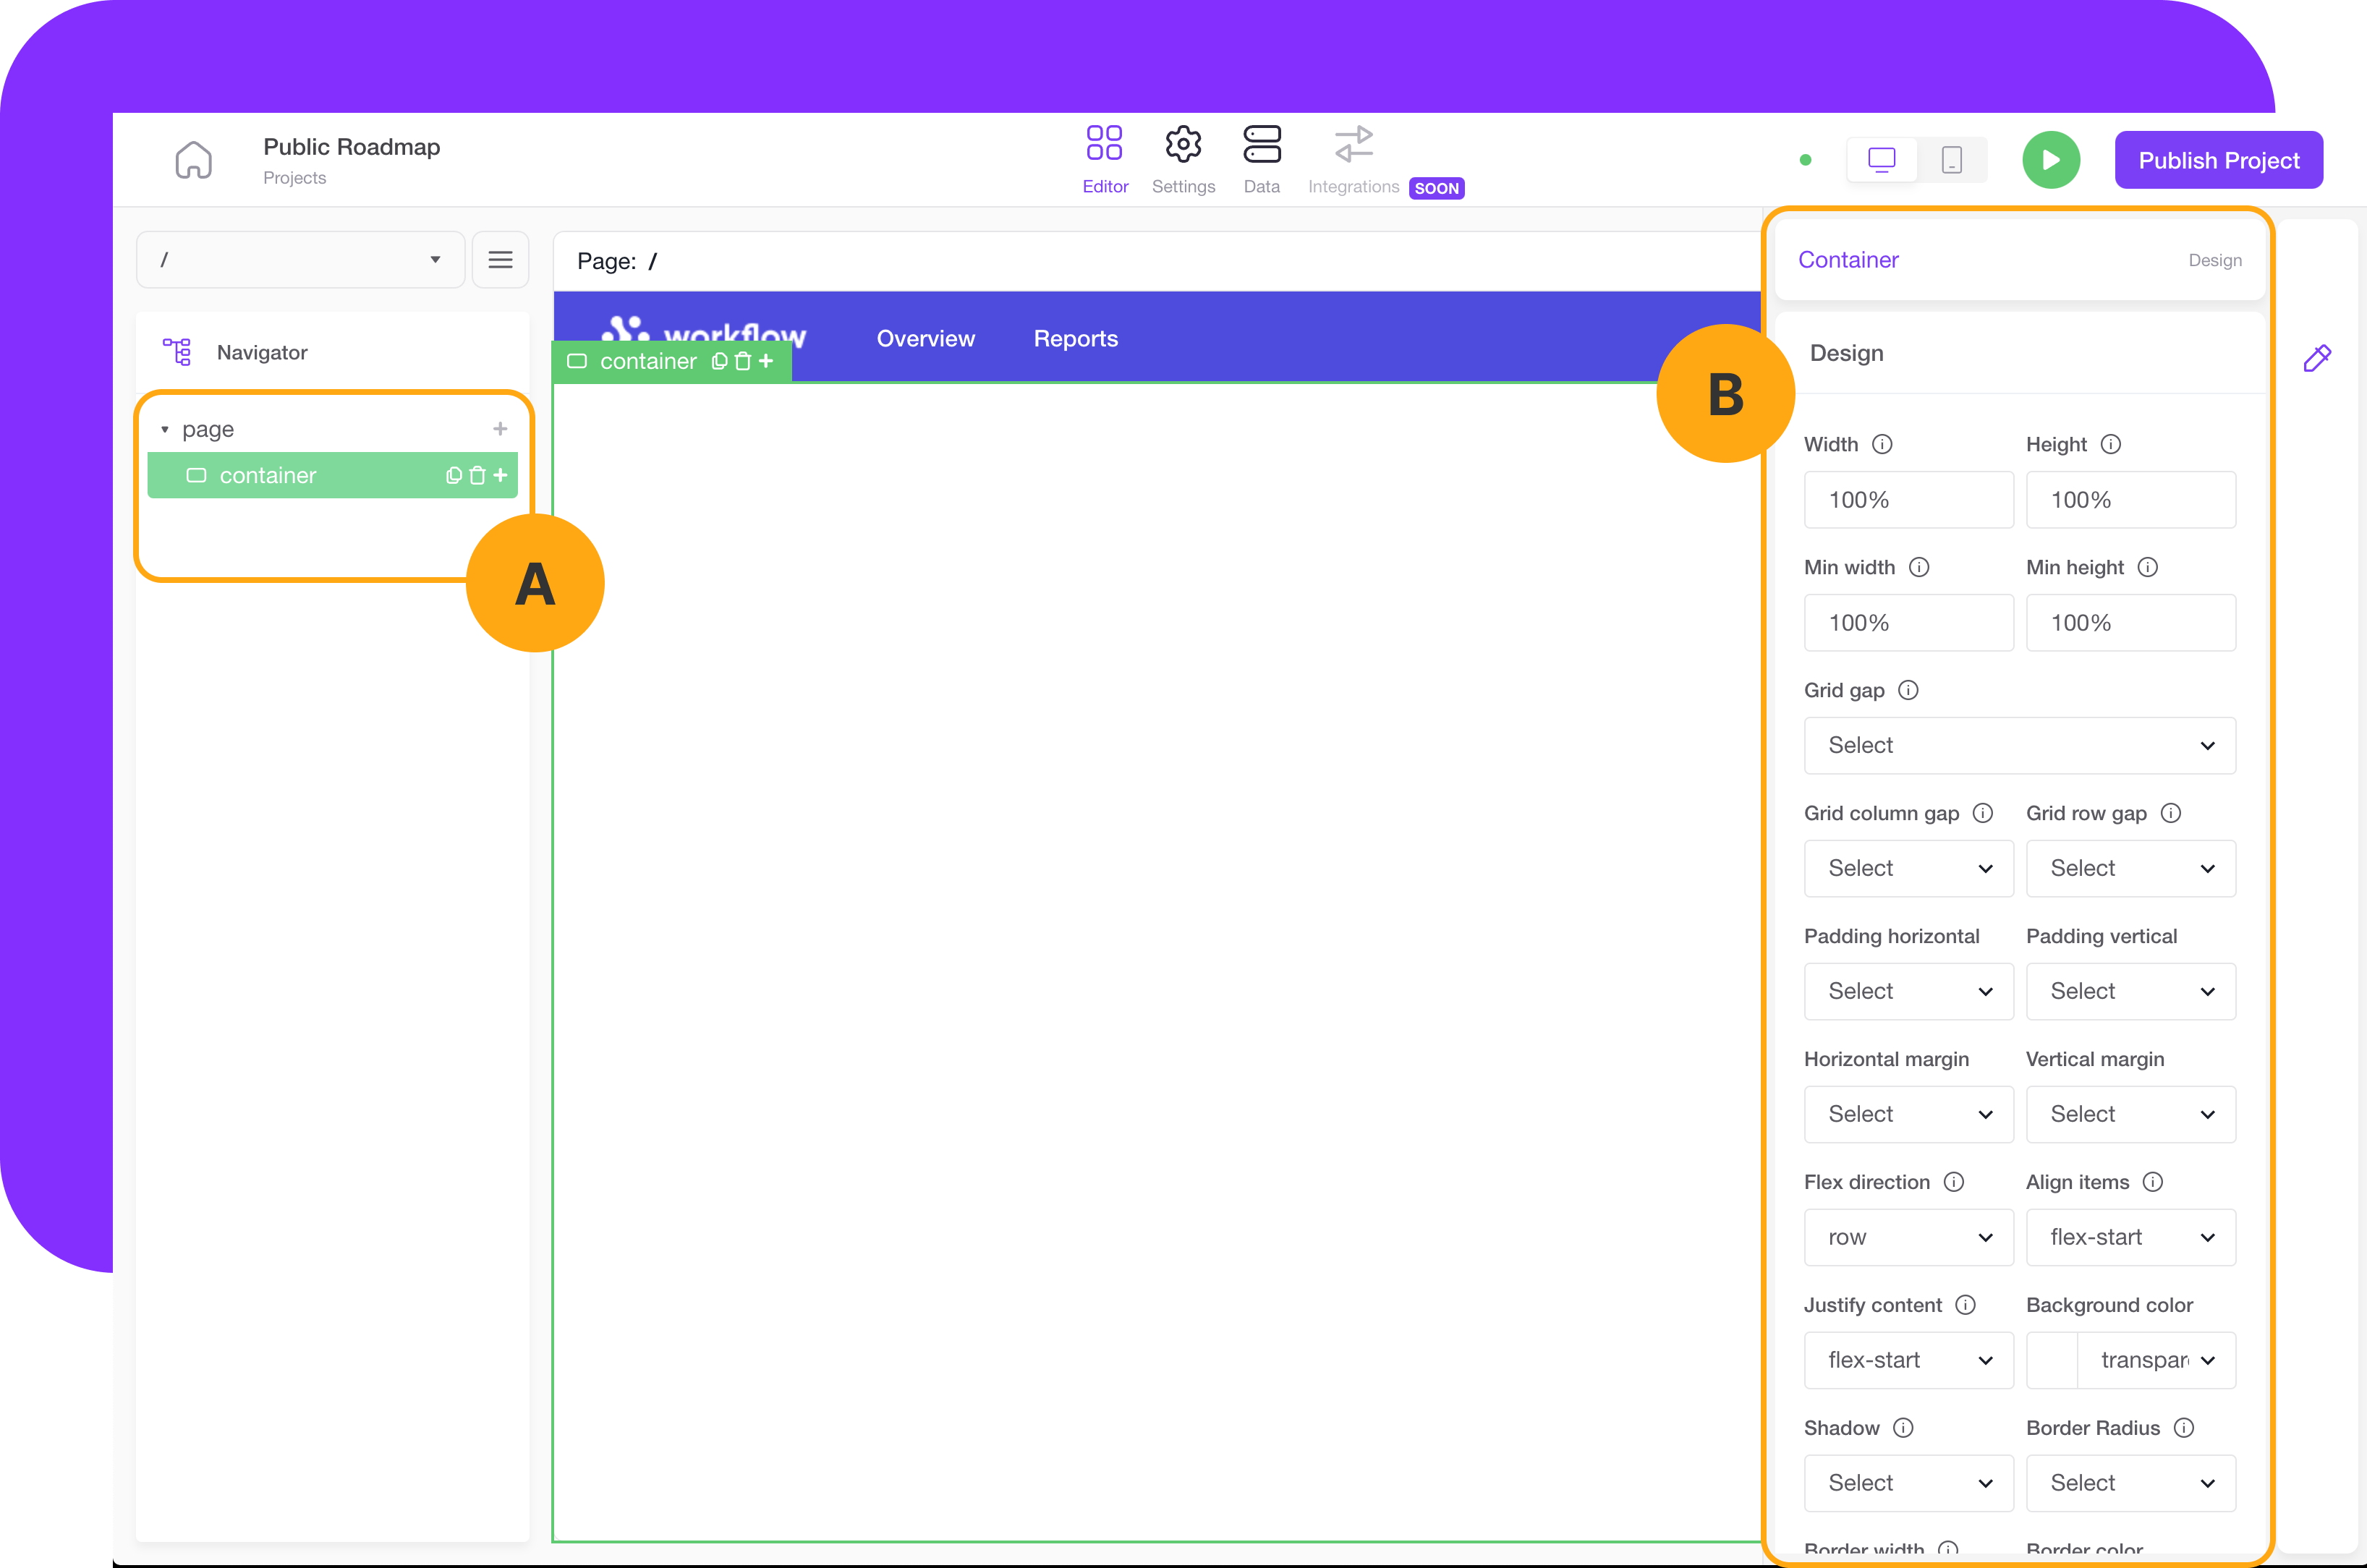The width and height of the screenshot is (2367, 1568).
Task: Add a child element to page
Action: 500,429
